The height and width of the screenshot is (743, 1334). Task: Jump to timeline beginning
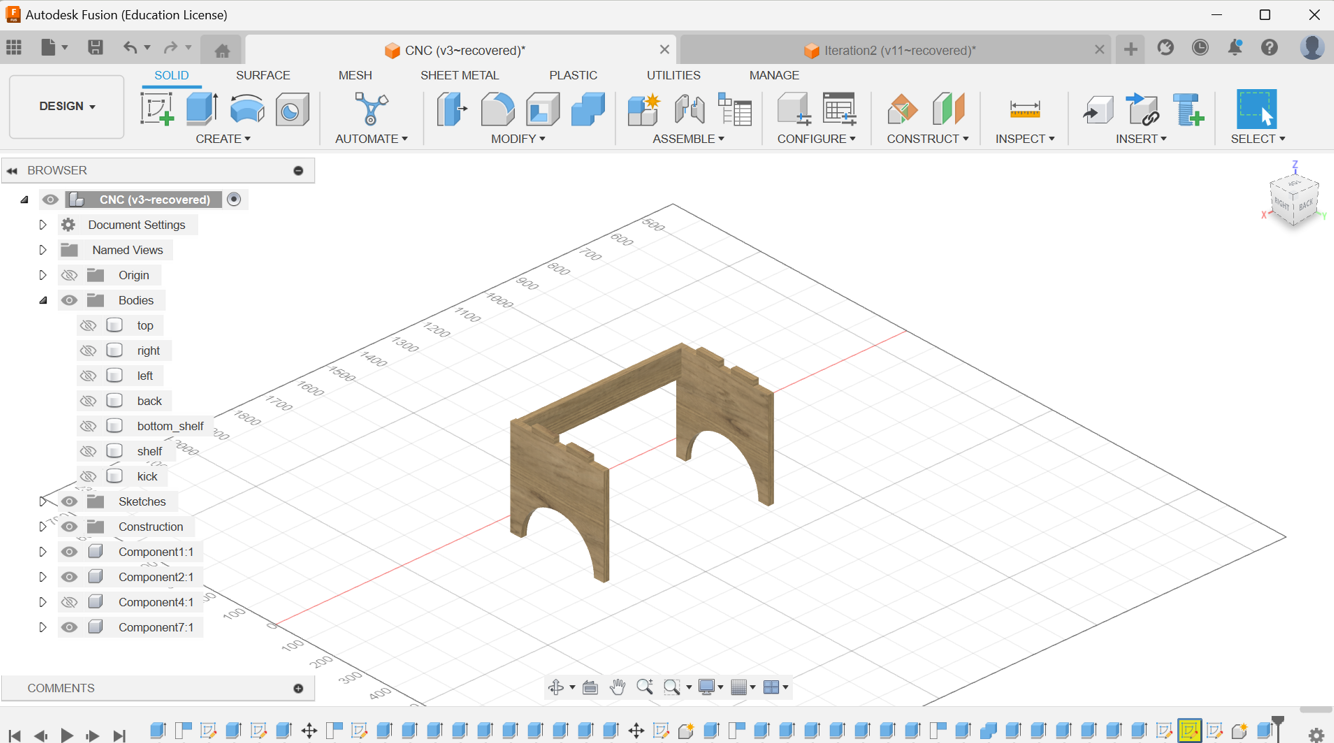click(15, 735)
